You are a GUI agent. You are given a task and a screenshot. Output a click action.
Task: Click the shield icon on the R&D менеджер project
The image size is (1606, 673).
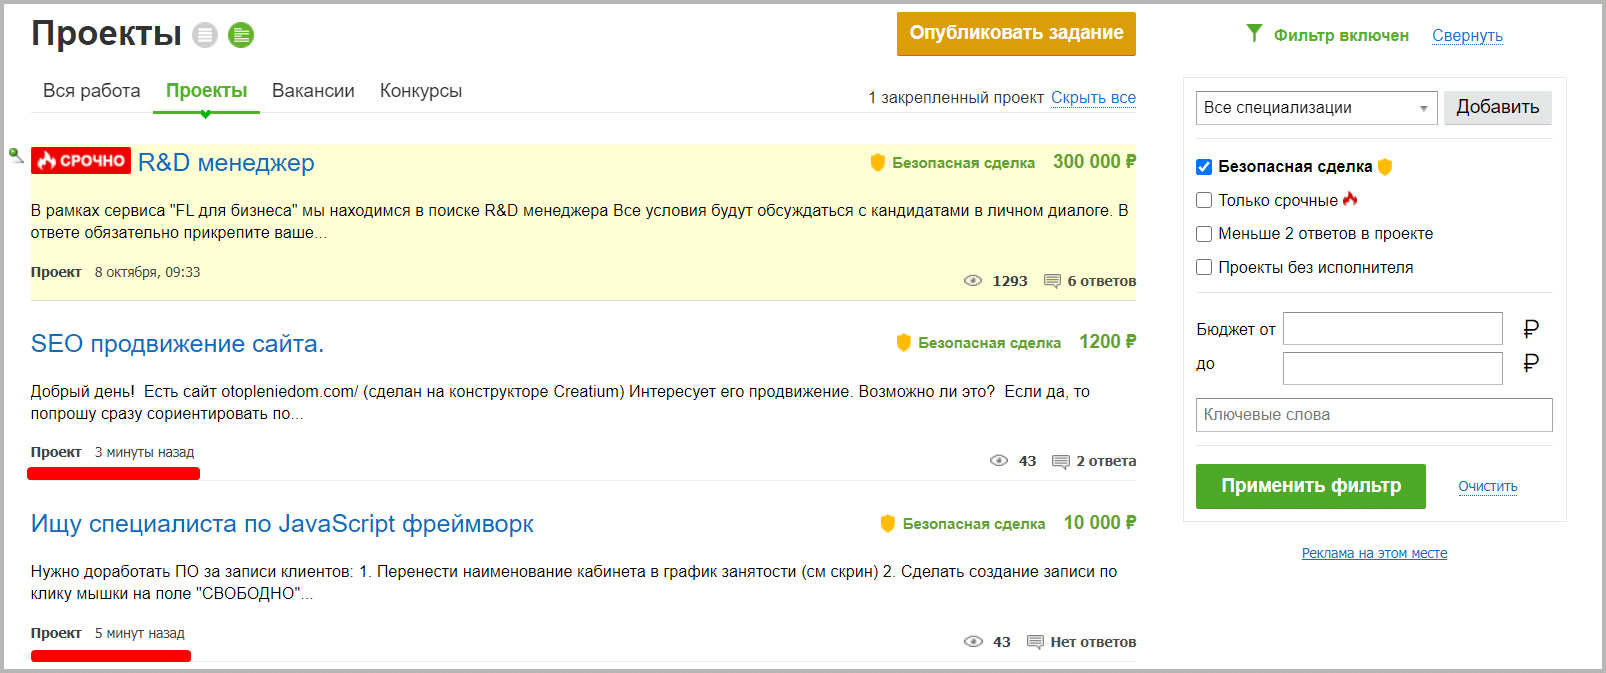pos(878,162)
